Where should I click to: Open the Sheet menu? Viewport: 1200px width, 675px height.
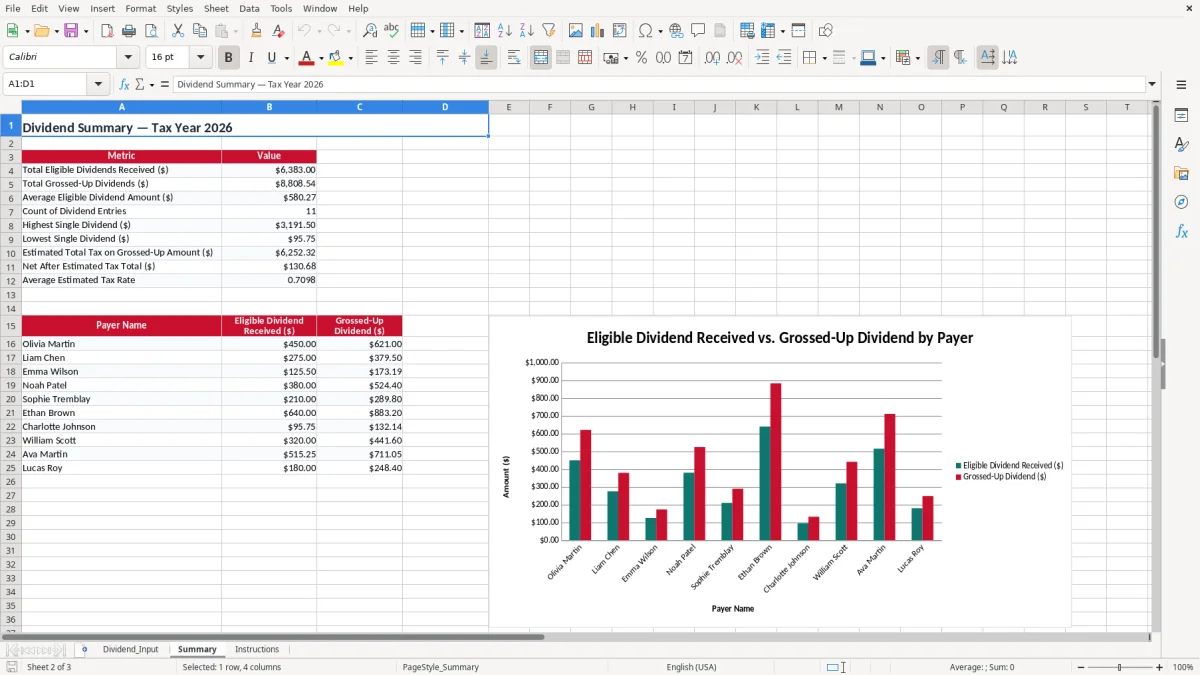tap(216, 8)
